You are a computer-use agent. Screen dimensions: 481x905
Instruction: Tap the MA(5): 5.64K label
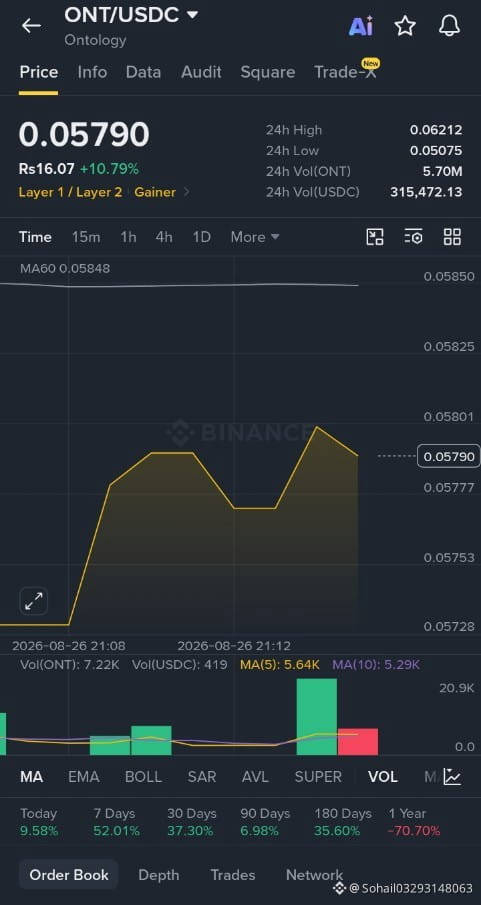279,665
